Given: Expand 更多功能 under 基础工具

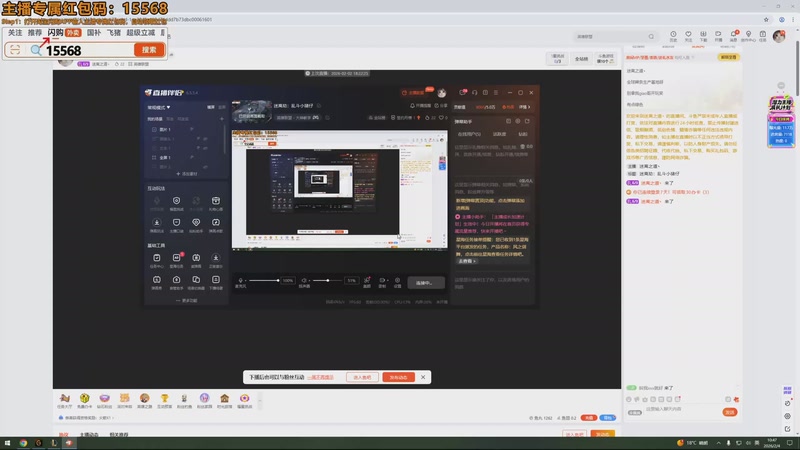Looking at the screenshot, I should coord(187,301).
